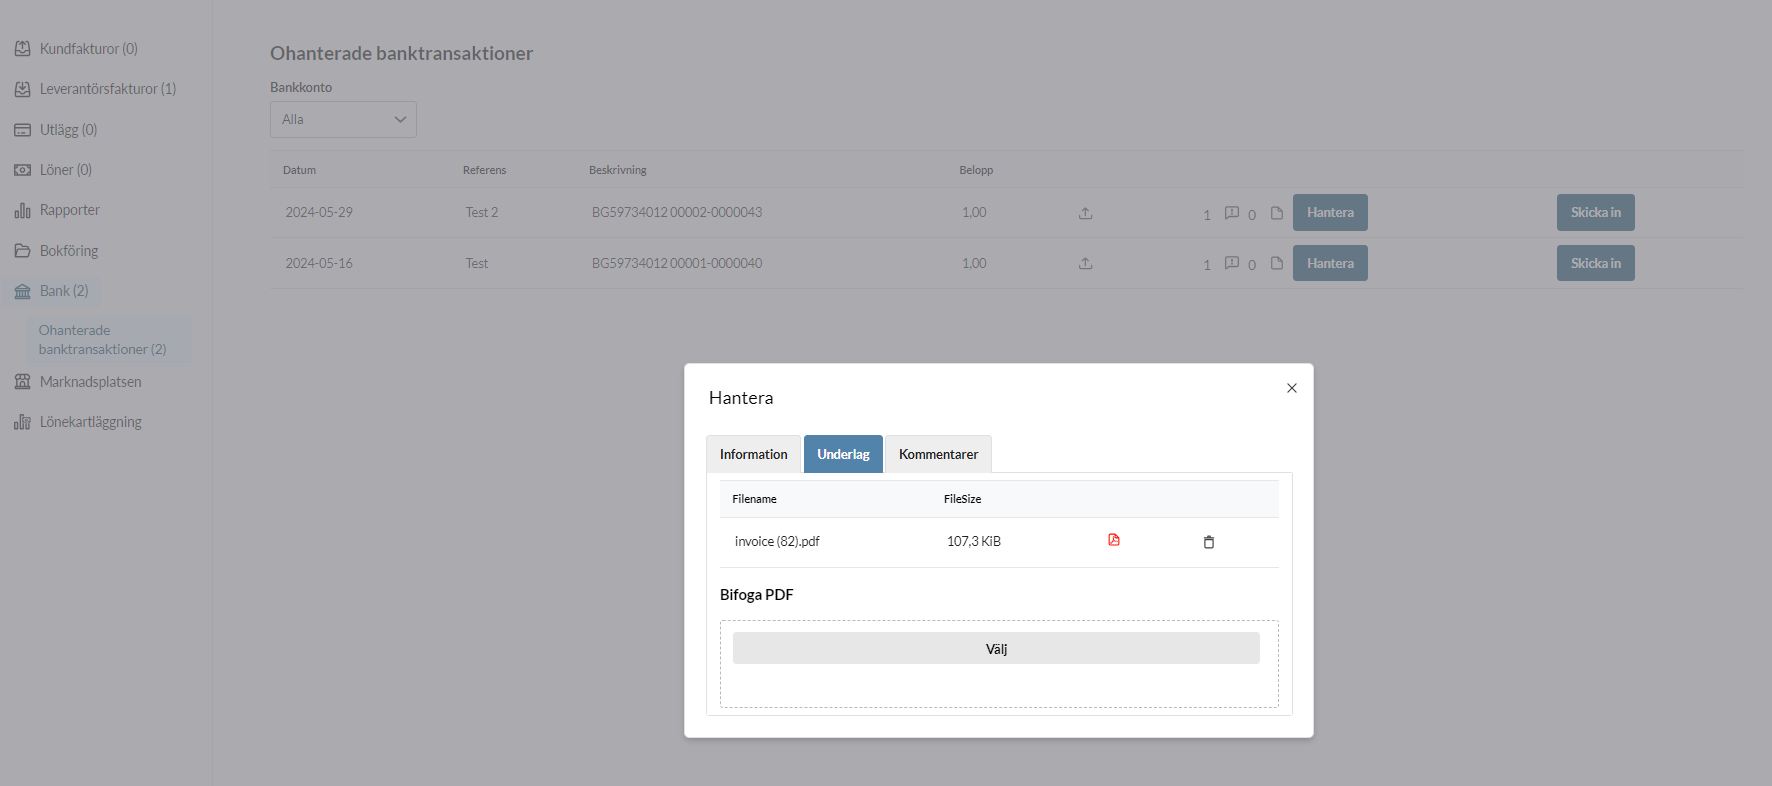Click the Välj file chooser button
This screenshot has width=1772, height=786.
click(996, 648)
